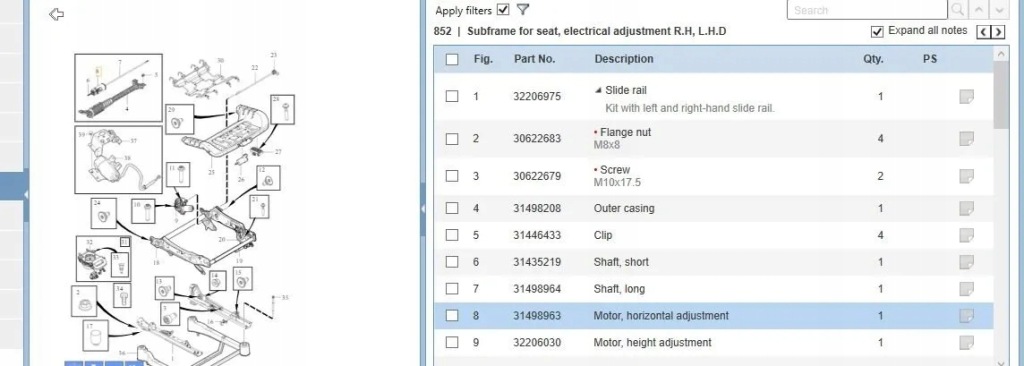The height and width of the screenshot is (366, 1024).
Task: Open the filter funnel icon
Action: [522, 9]
